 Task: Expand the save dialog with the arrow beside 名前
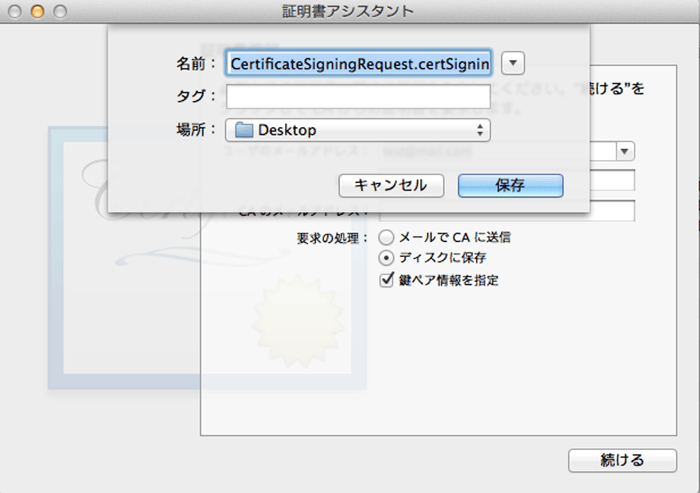(x=512, y=63)
